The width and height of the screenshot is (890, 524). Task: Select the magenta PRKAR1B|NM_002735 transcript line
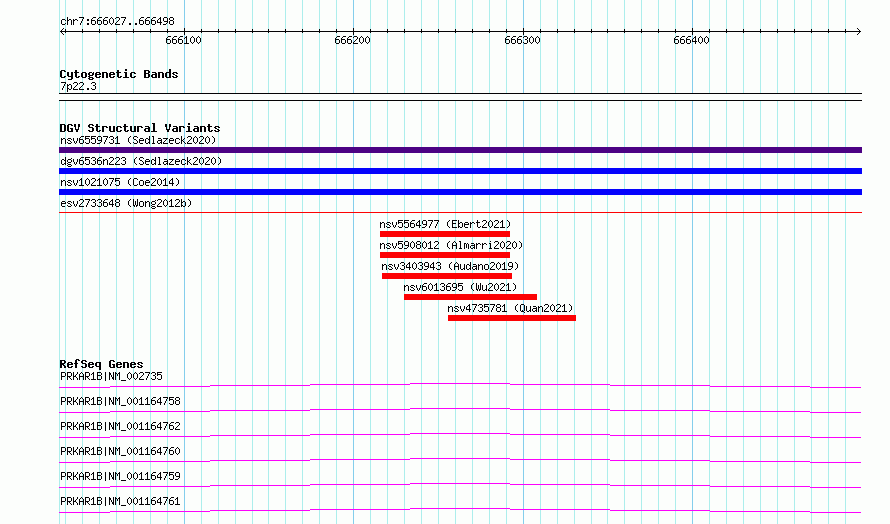(460, 385)
